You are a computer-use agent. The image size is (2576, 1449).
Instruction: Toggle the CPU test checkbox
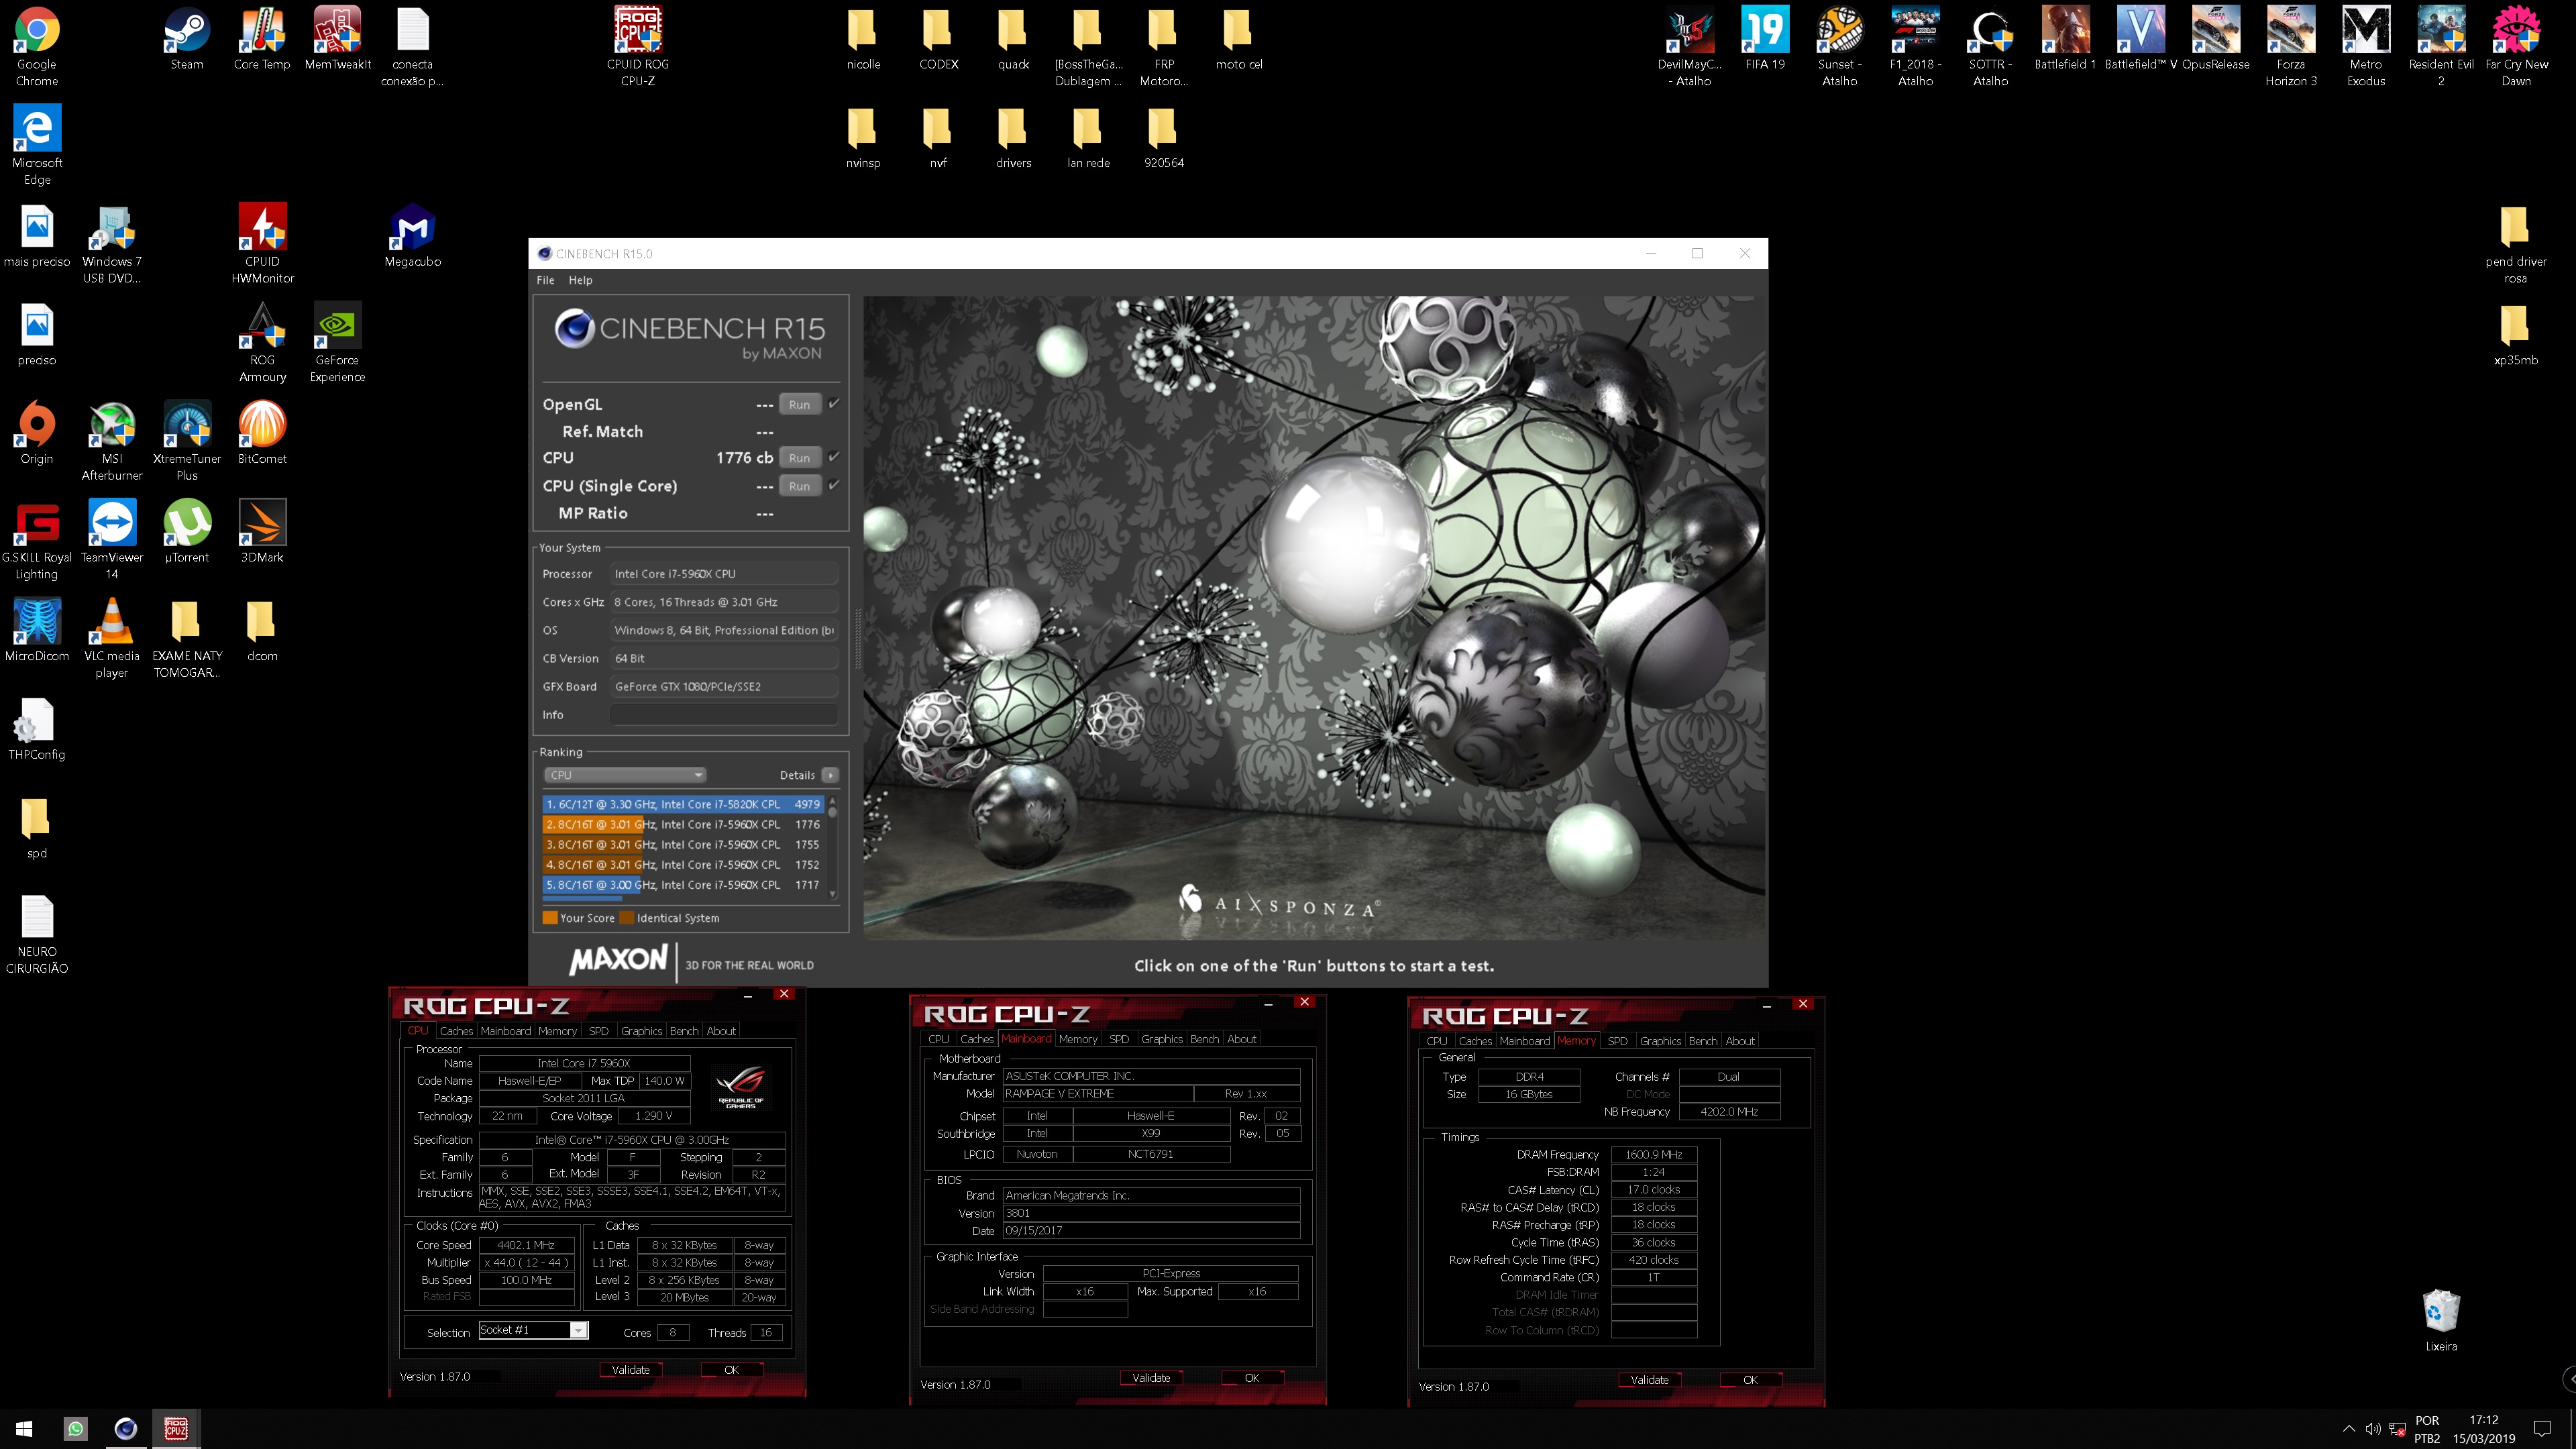pos(834,457)
